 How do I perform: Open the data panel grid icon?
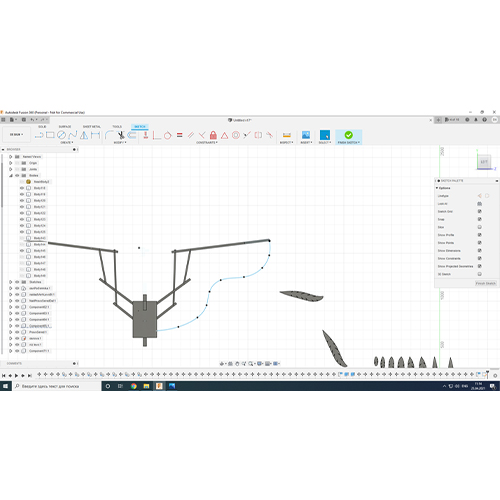(x=3, y=119)
